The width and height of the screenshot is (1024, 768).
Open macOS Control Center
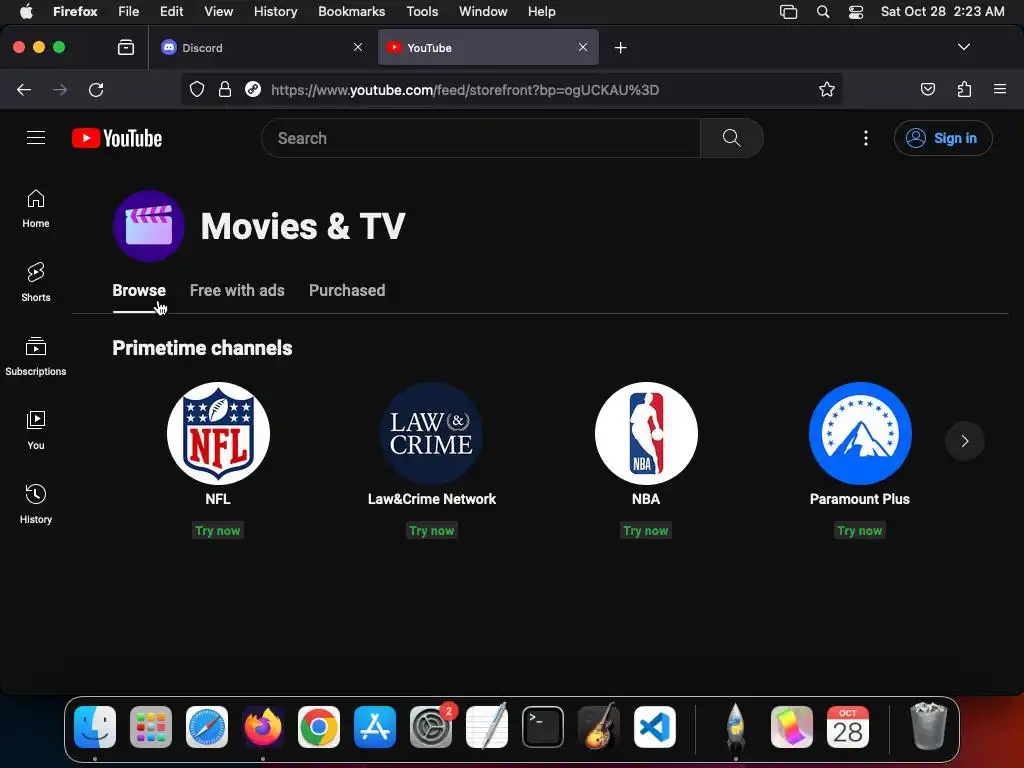click(856, 12)
